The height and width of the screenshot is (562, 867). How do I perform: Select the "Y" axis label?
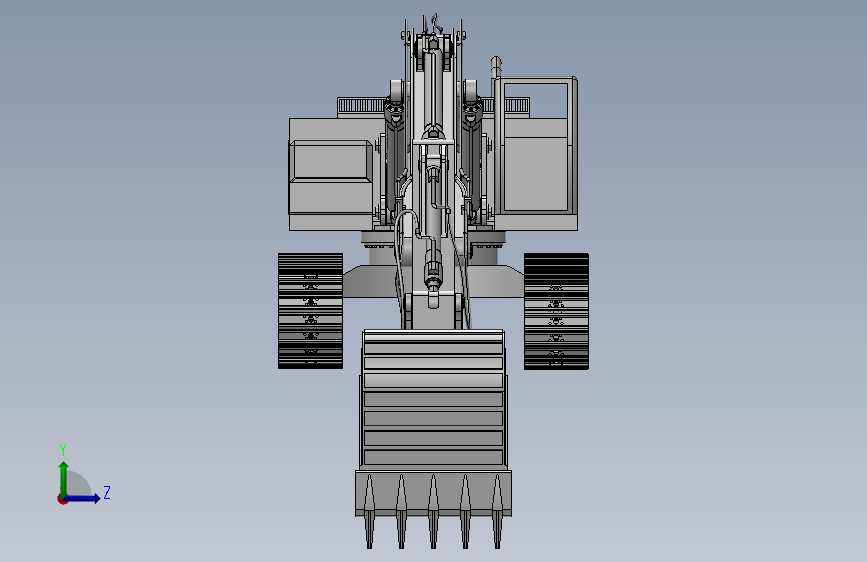63,449
